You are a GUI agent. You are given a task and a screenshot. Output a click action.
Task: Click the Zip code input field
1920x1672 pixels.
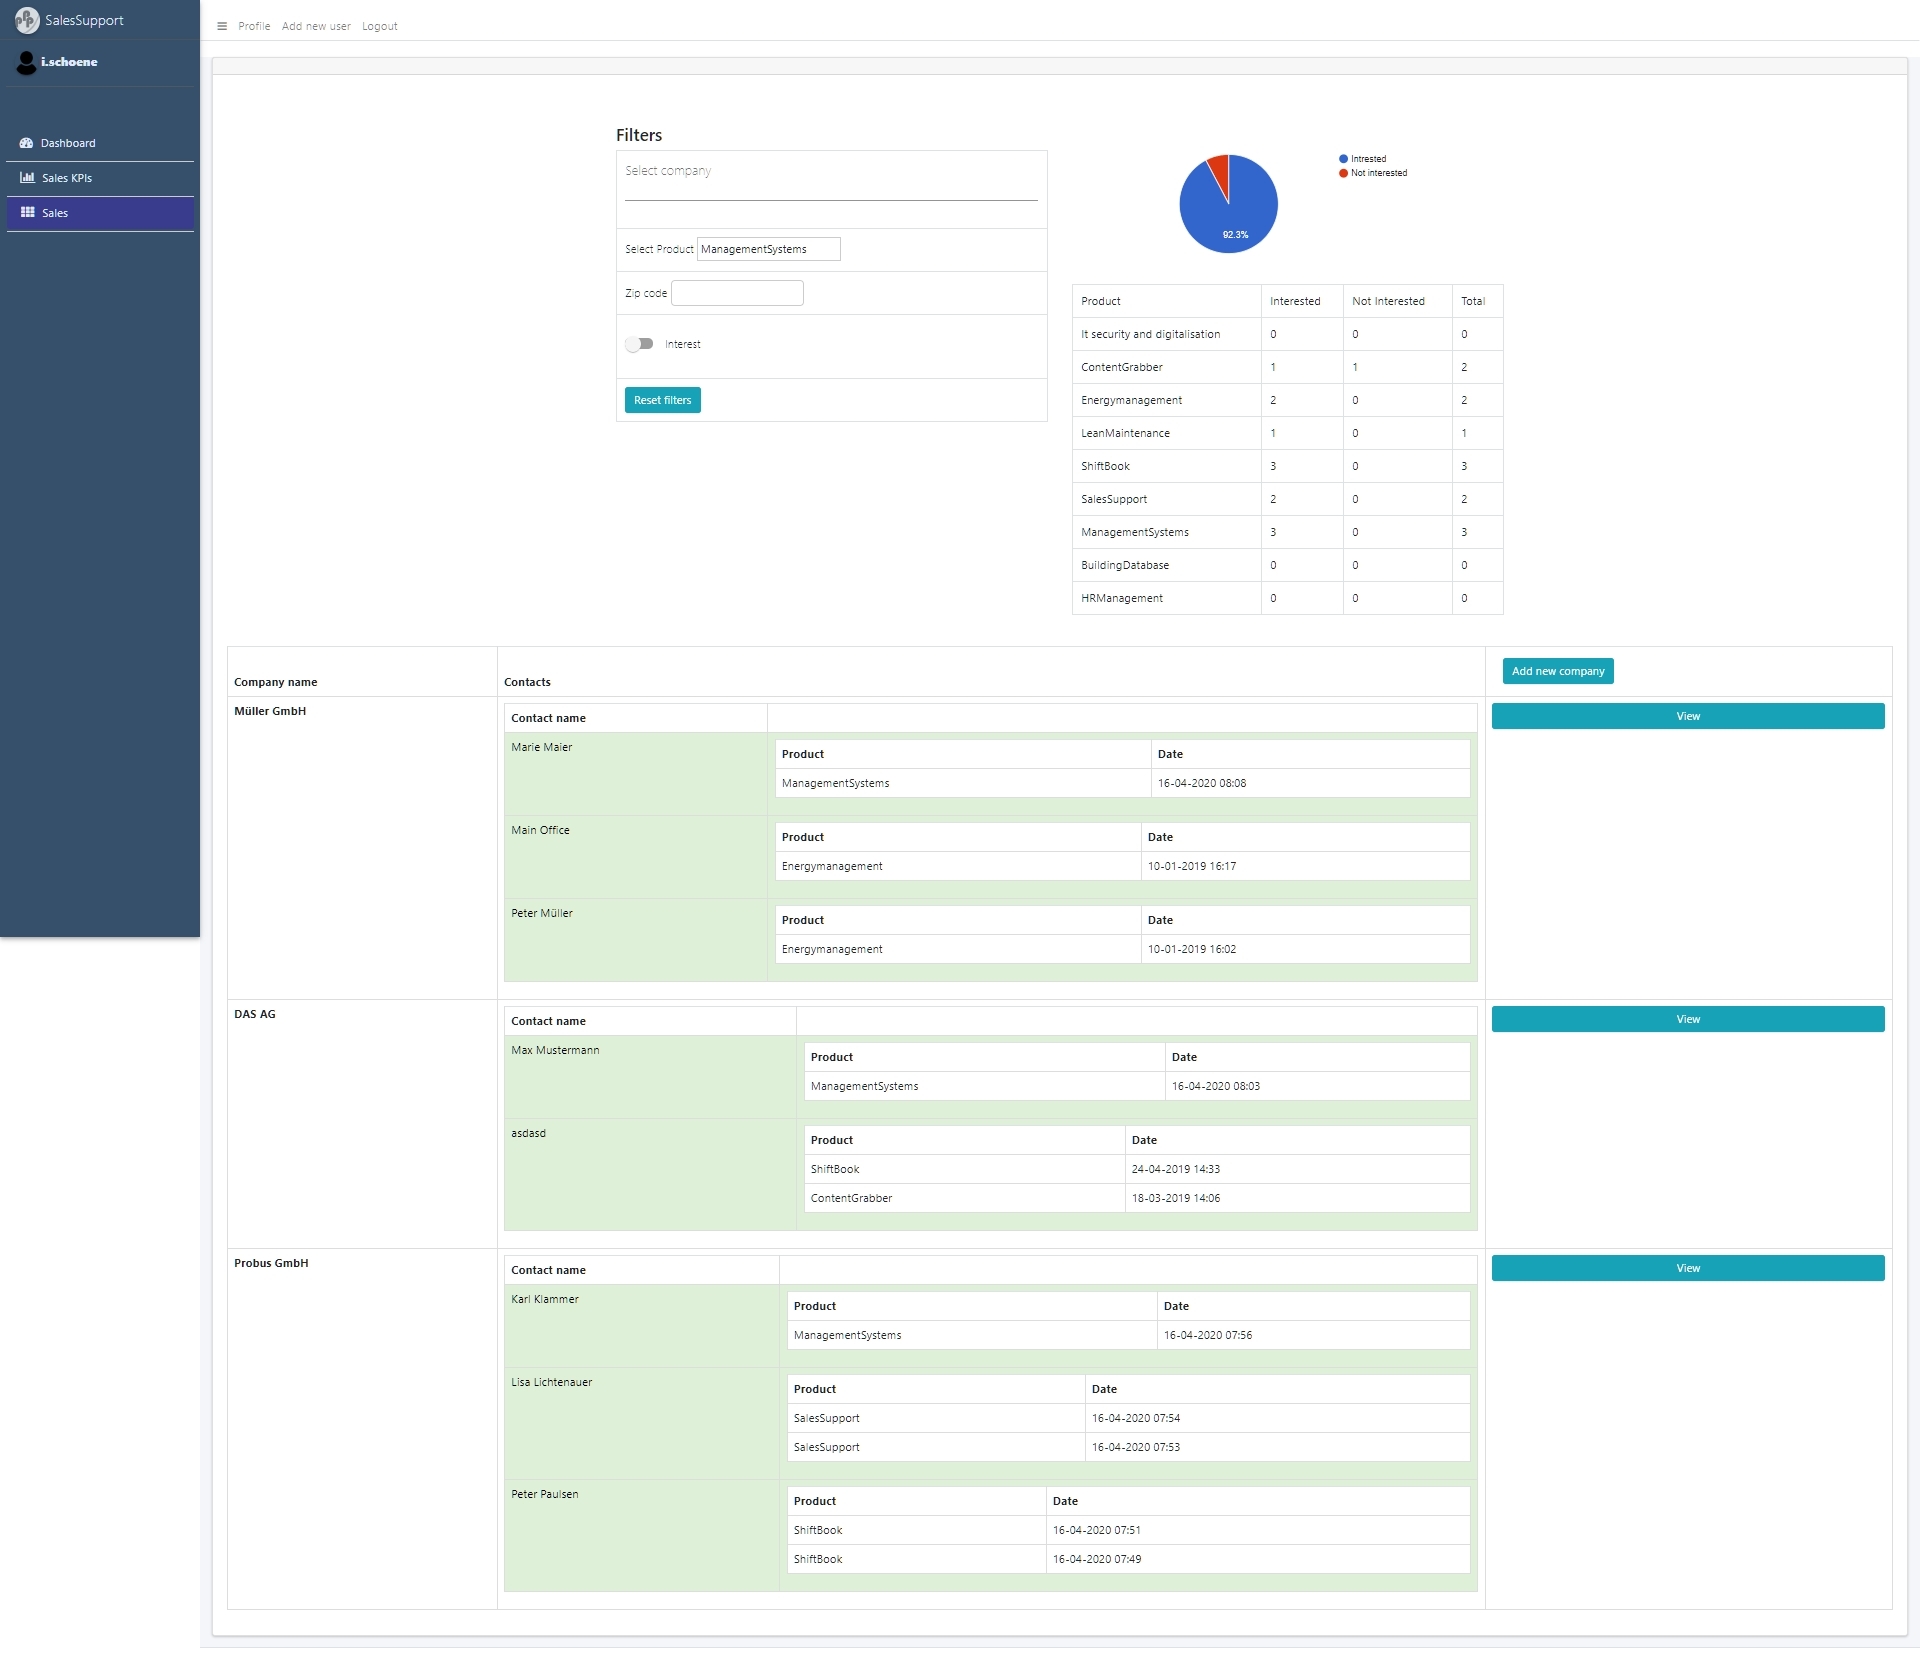[x=737, y=293]
